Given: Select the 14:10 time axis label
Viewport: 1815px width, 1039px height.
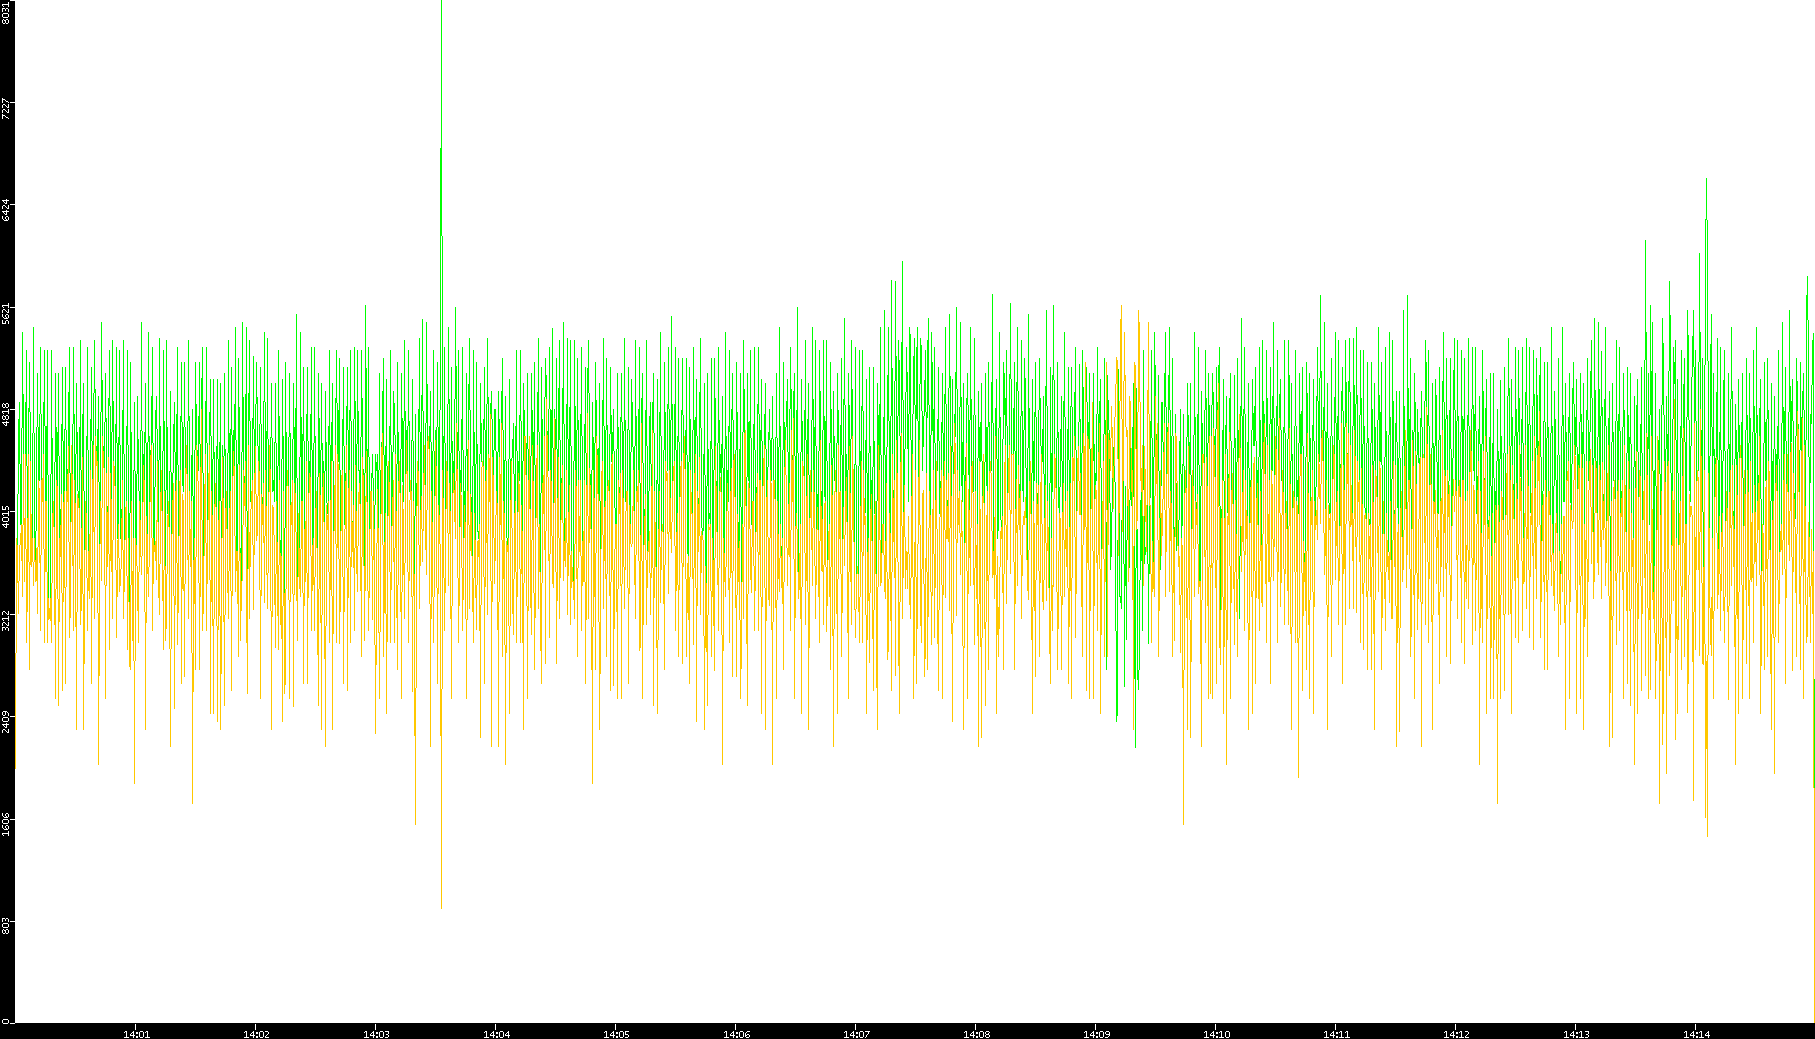Looking at the screenshot, I should tap(1216, 1033).
